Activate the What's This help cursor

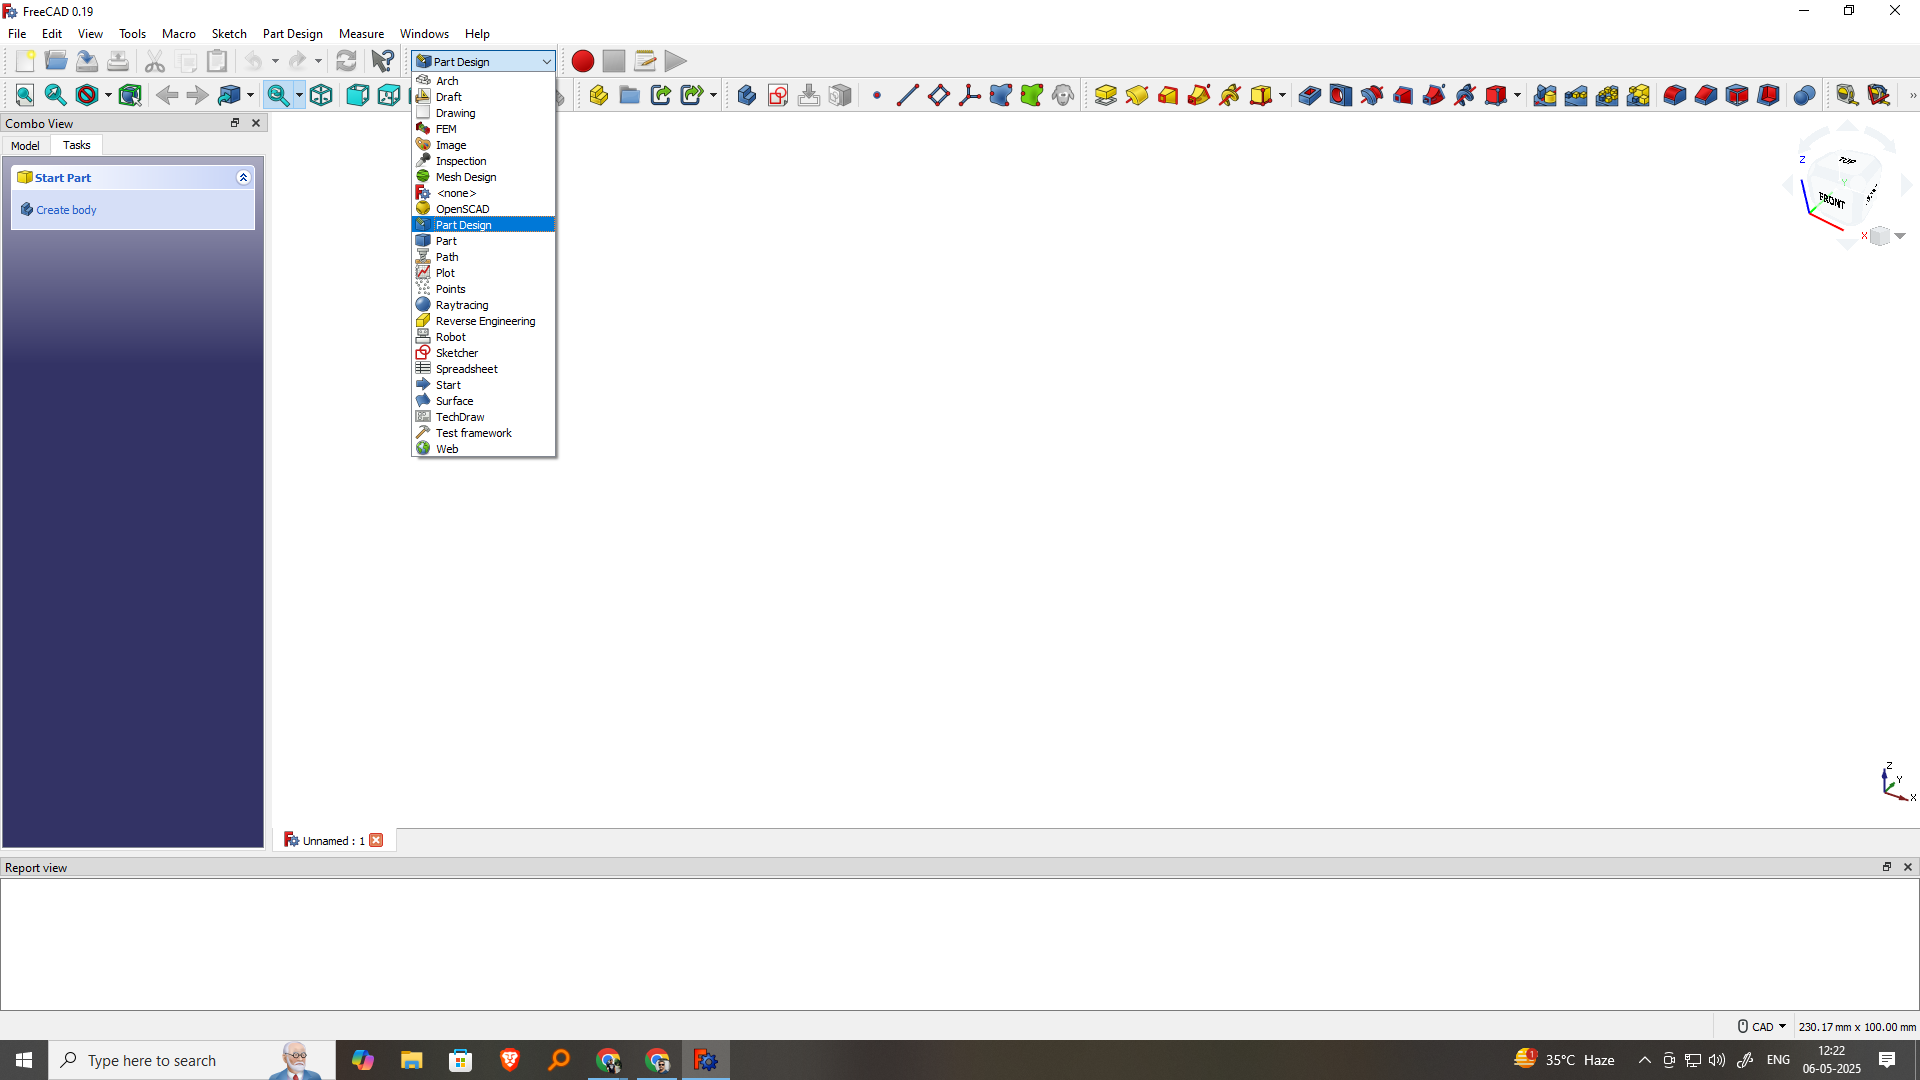(382, 61)
